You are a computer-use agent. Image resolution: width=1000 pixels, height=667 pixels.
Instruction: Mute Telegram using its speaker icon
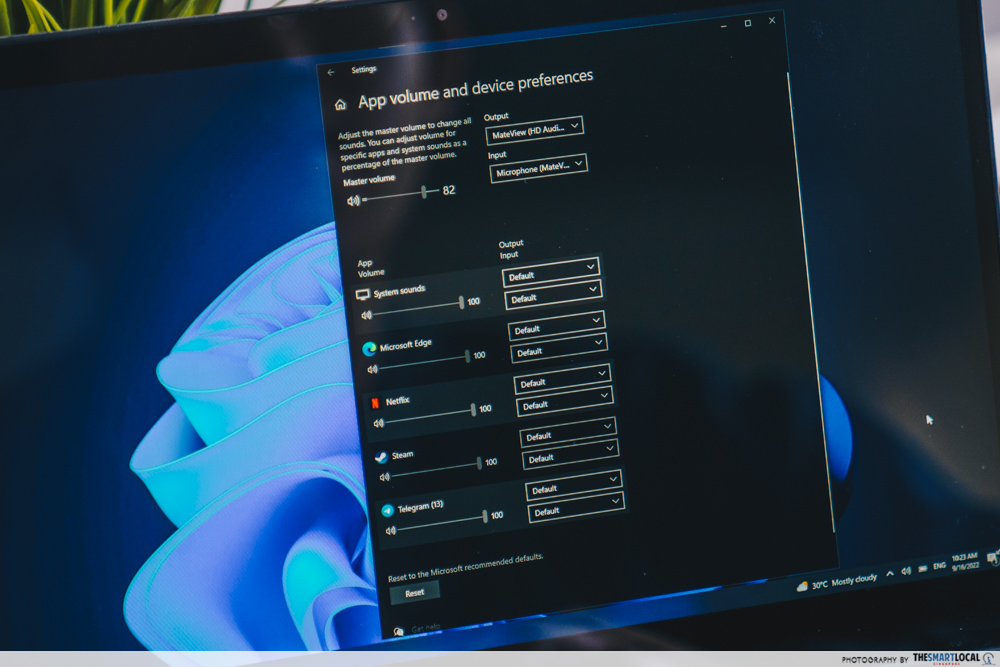tap(390, 530)
